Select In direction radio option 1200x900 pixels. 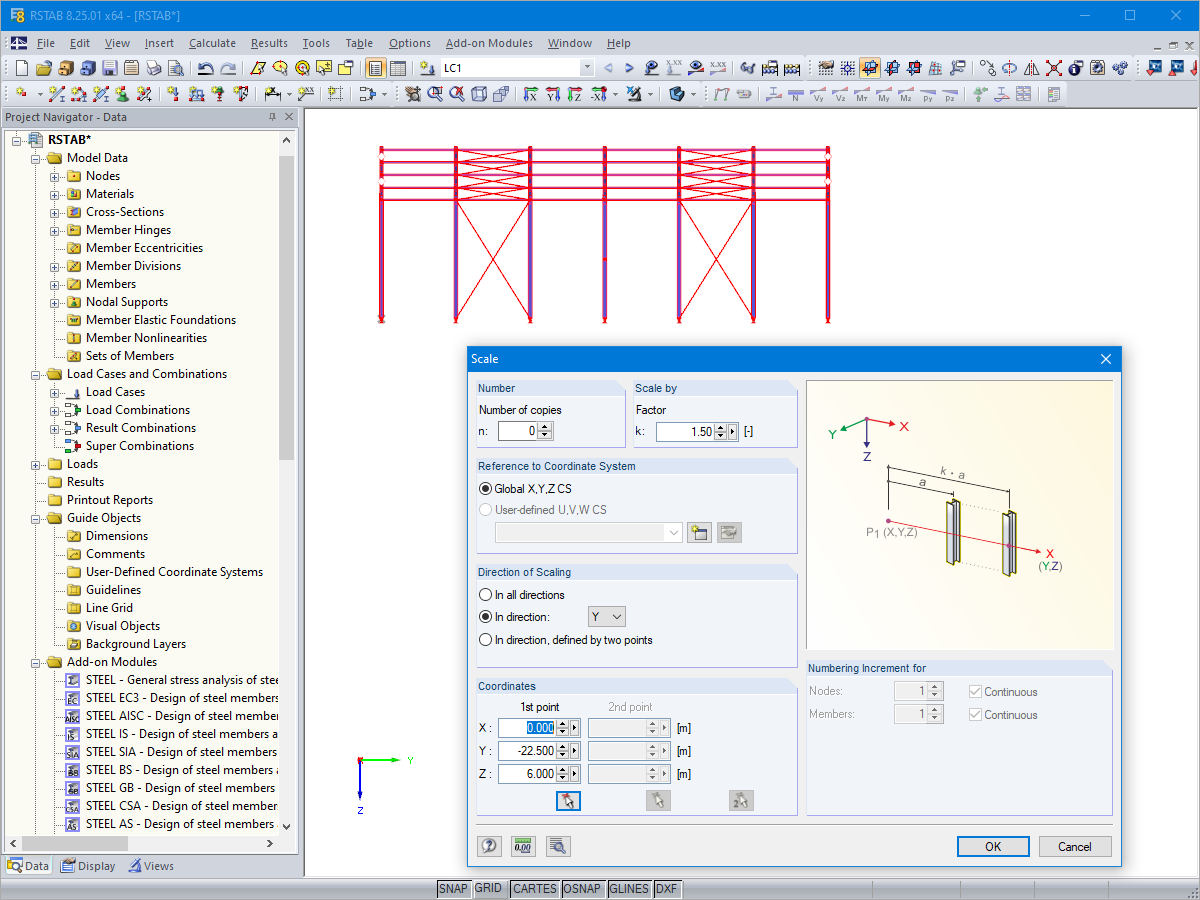pos(486,617)
